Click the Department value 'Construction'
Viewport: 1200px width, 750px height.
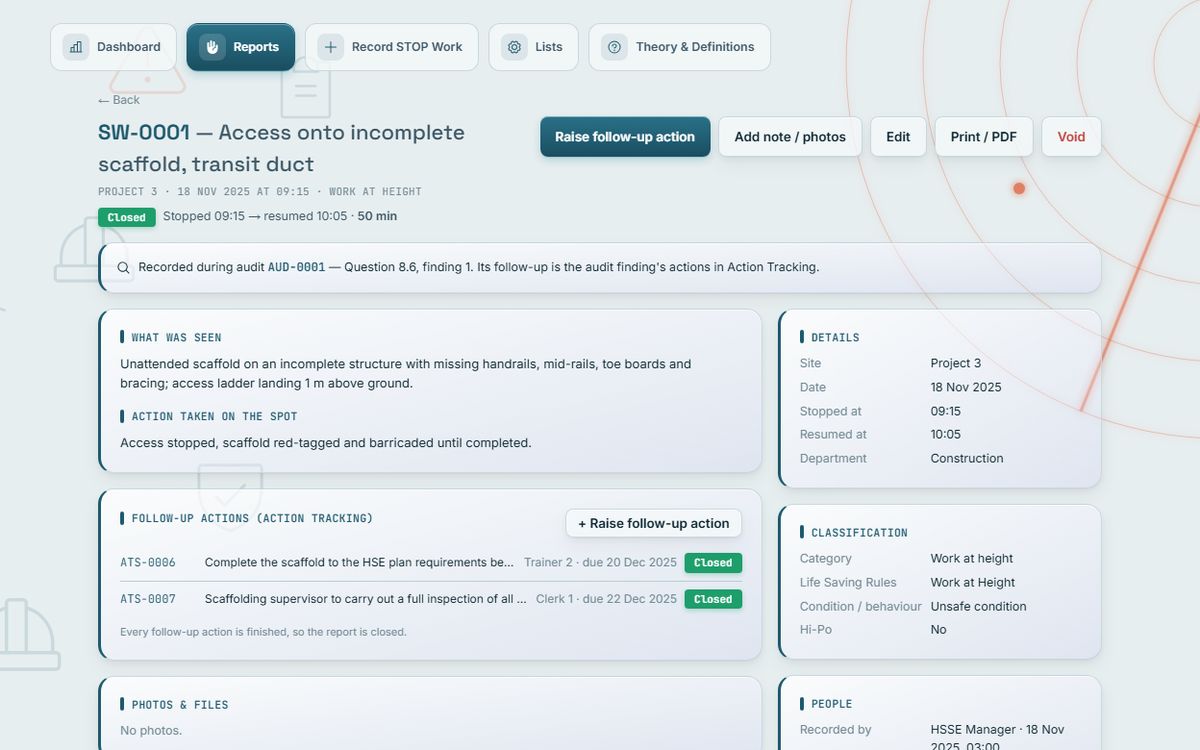point(967,458)
